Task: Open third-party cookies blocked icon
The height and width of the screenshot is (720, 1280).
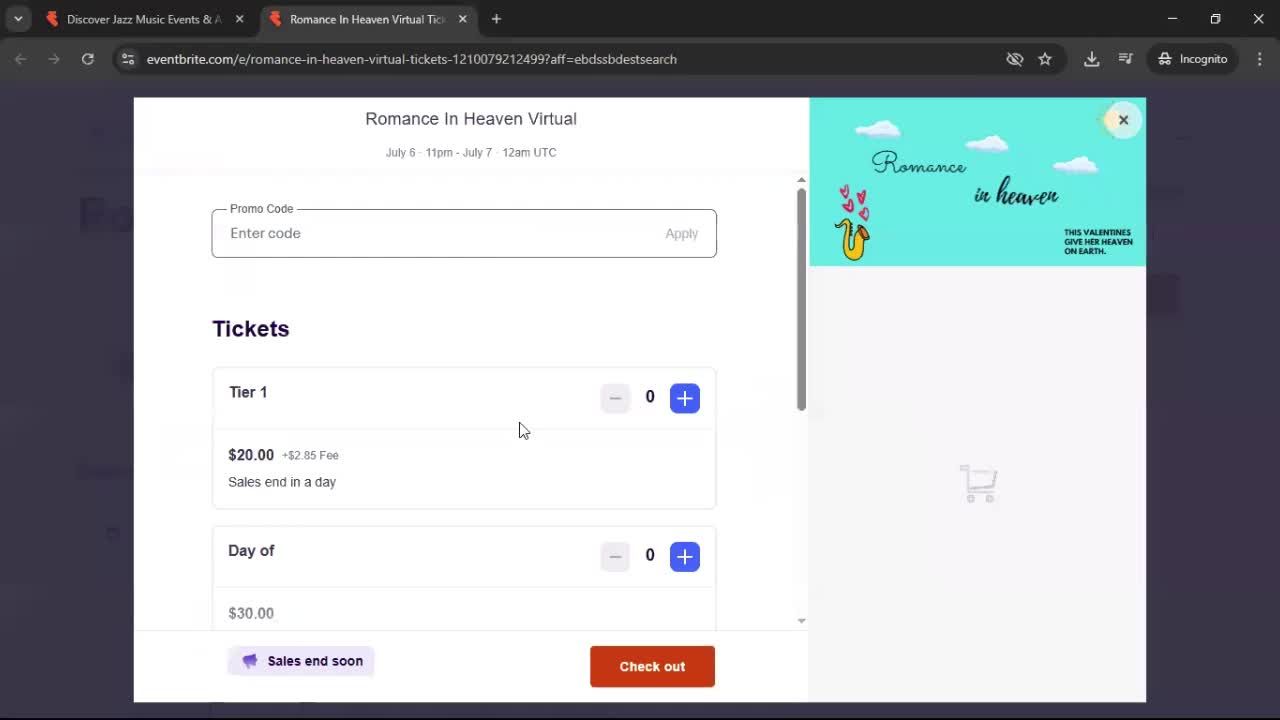Action: pyautogui.click(x=1015, y=59)
